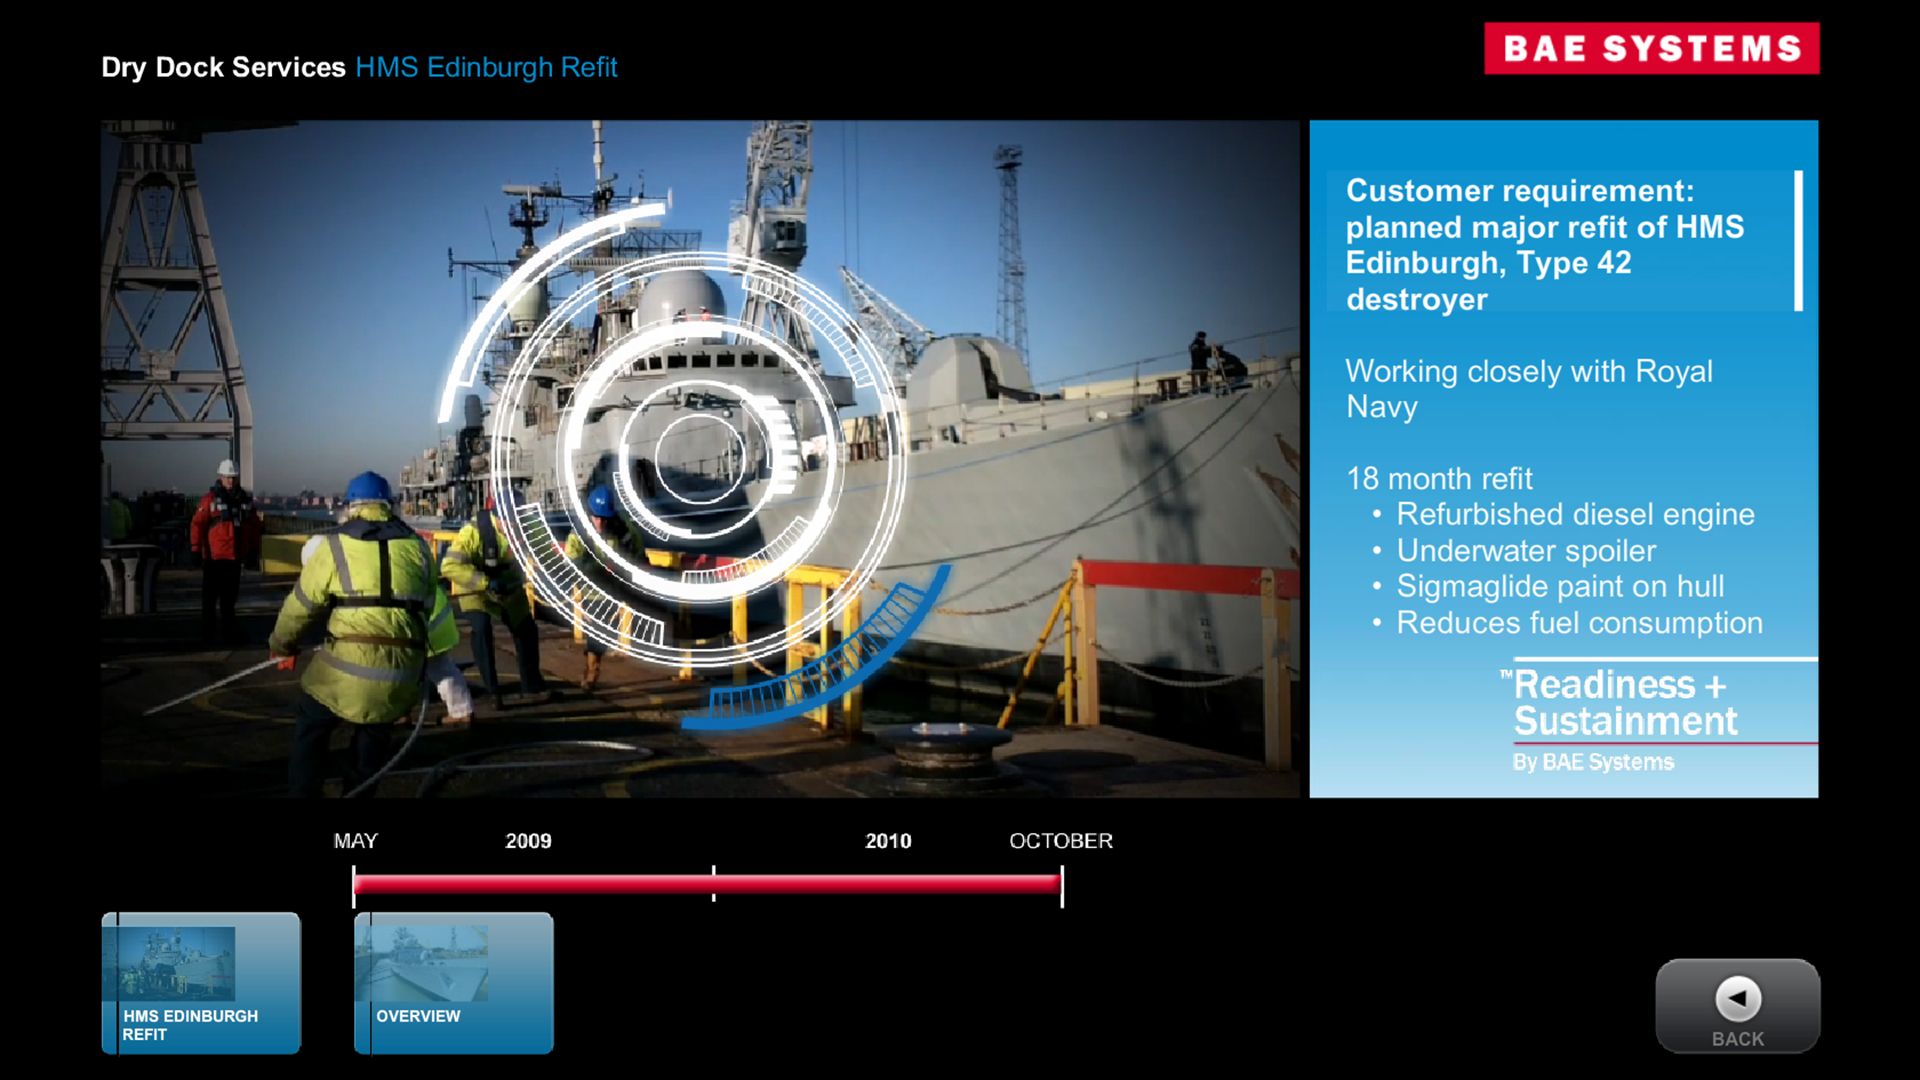Click the BACK button arrow icon
This screenshot has height=1080, width=1920.
[x=1738, y=998]
